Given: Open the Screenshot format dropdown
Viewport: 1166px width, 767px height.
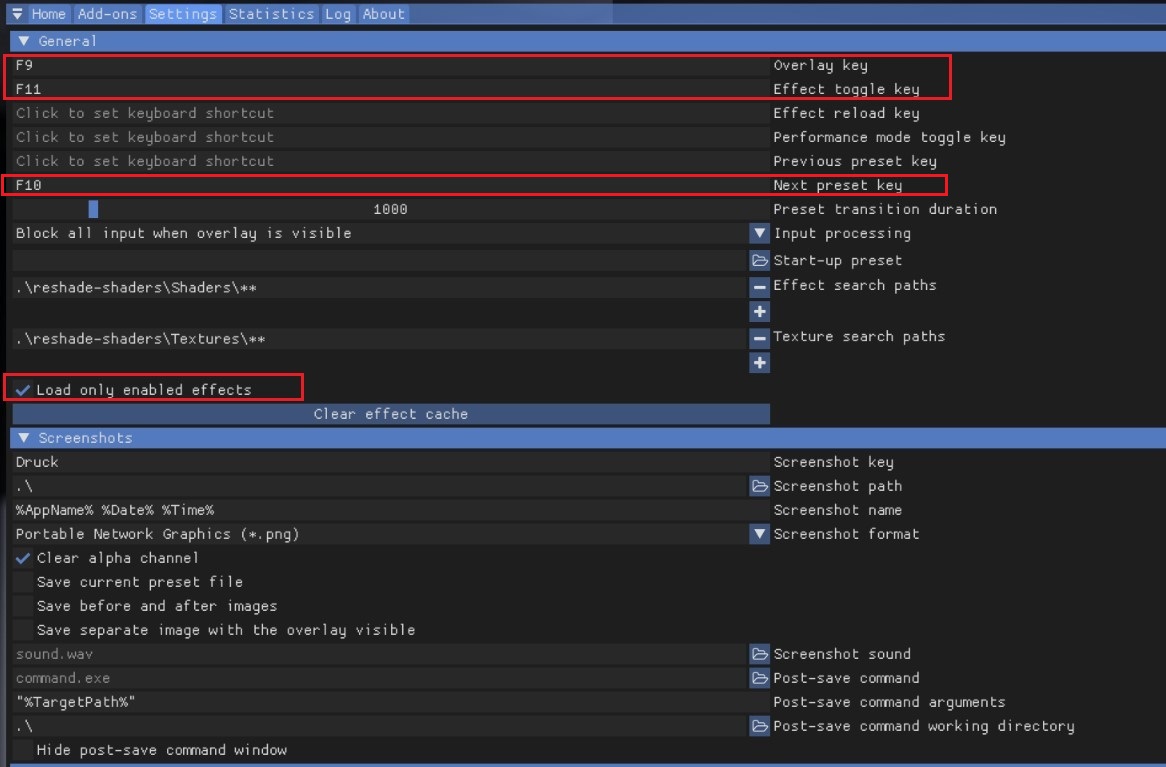Looking at the screenshot, I should 760,534.
